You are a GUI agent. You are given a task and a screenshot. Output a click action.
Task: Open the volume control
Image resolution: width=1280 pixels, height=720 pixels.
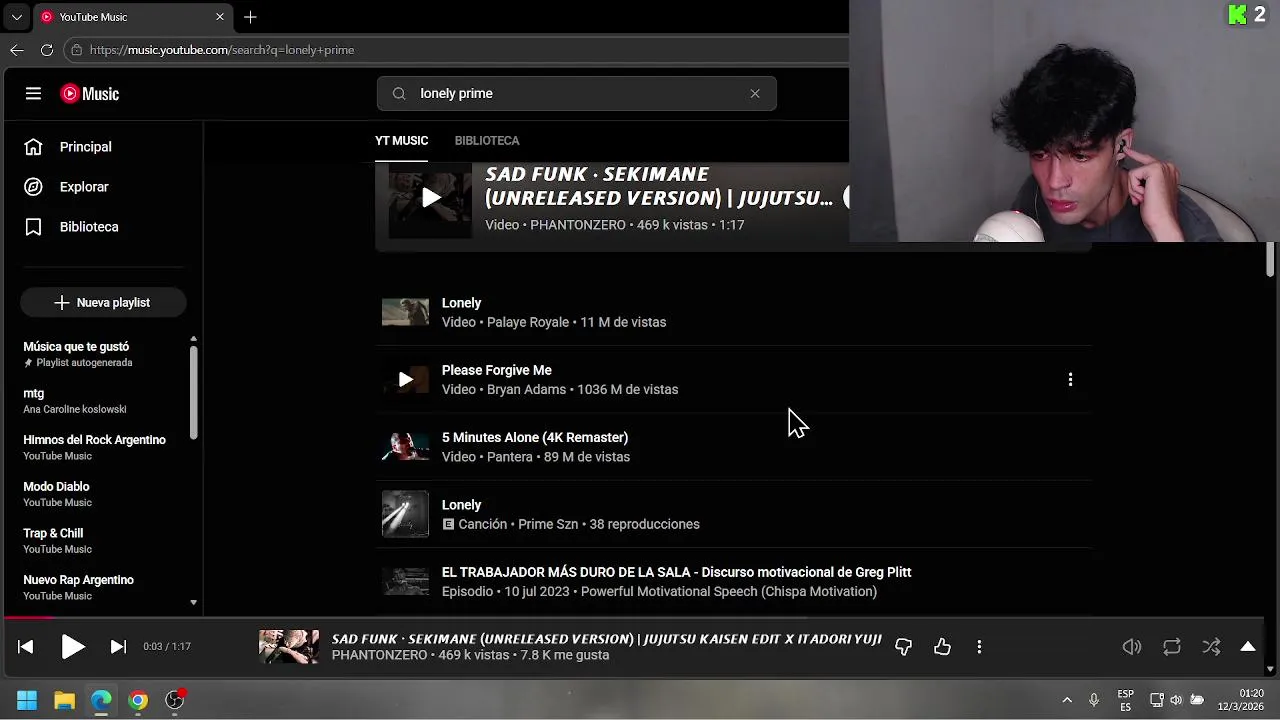pos(1132,647)
